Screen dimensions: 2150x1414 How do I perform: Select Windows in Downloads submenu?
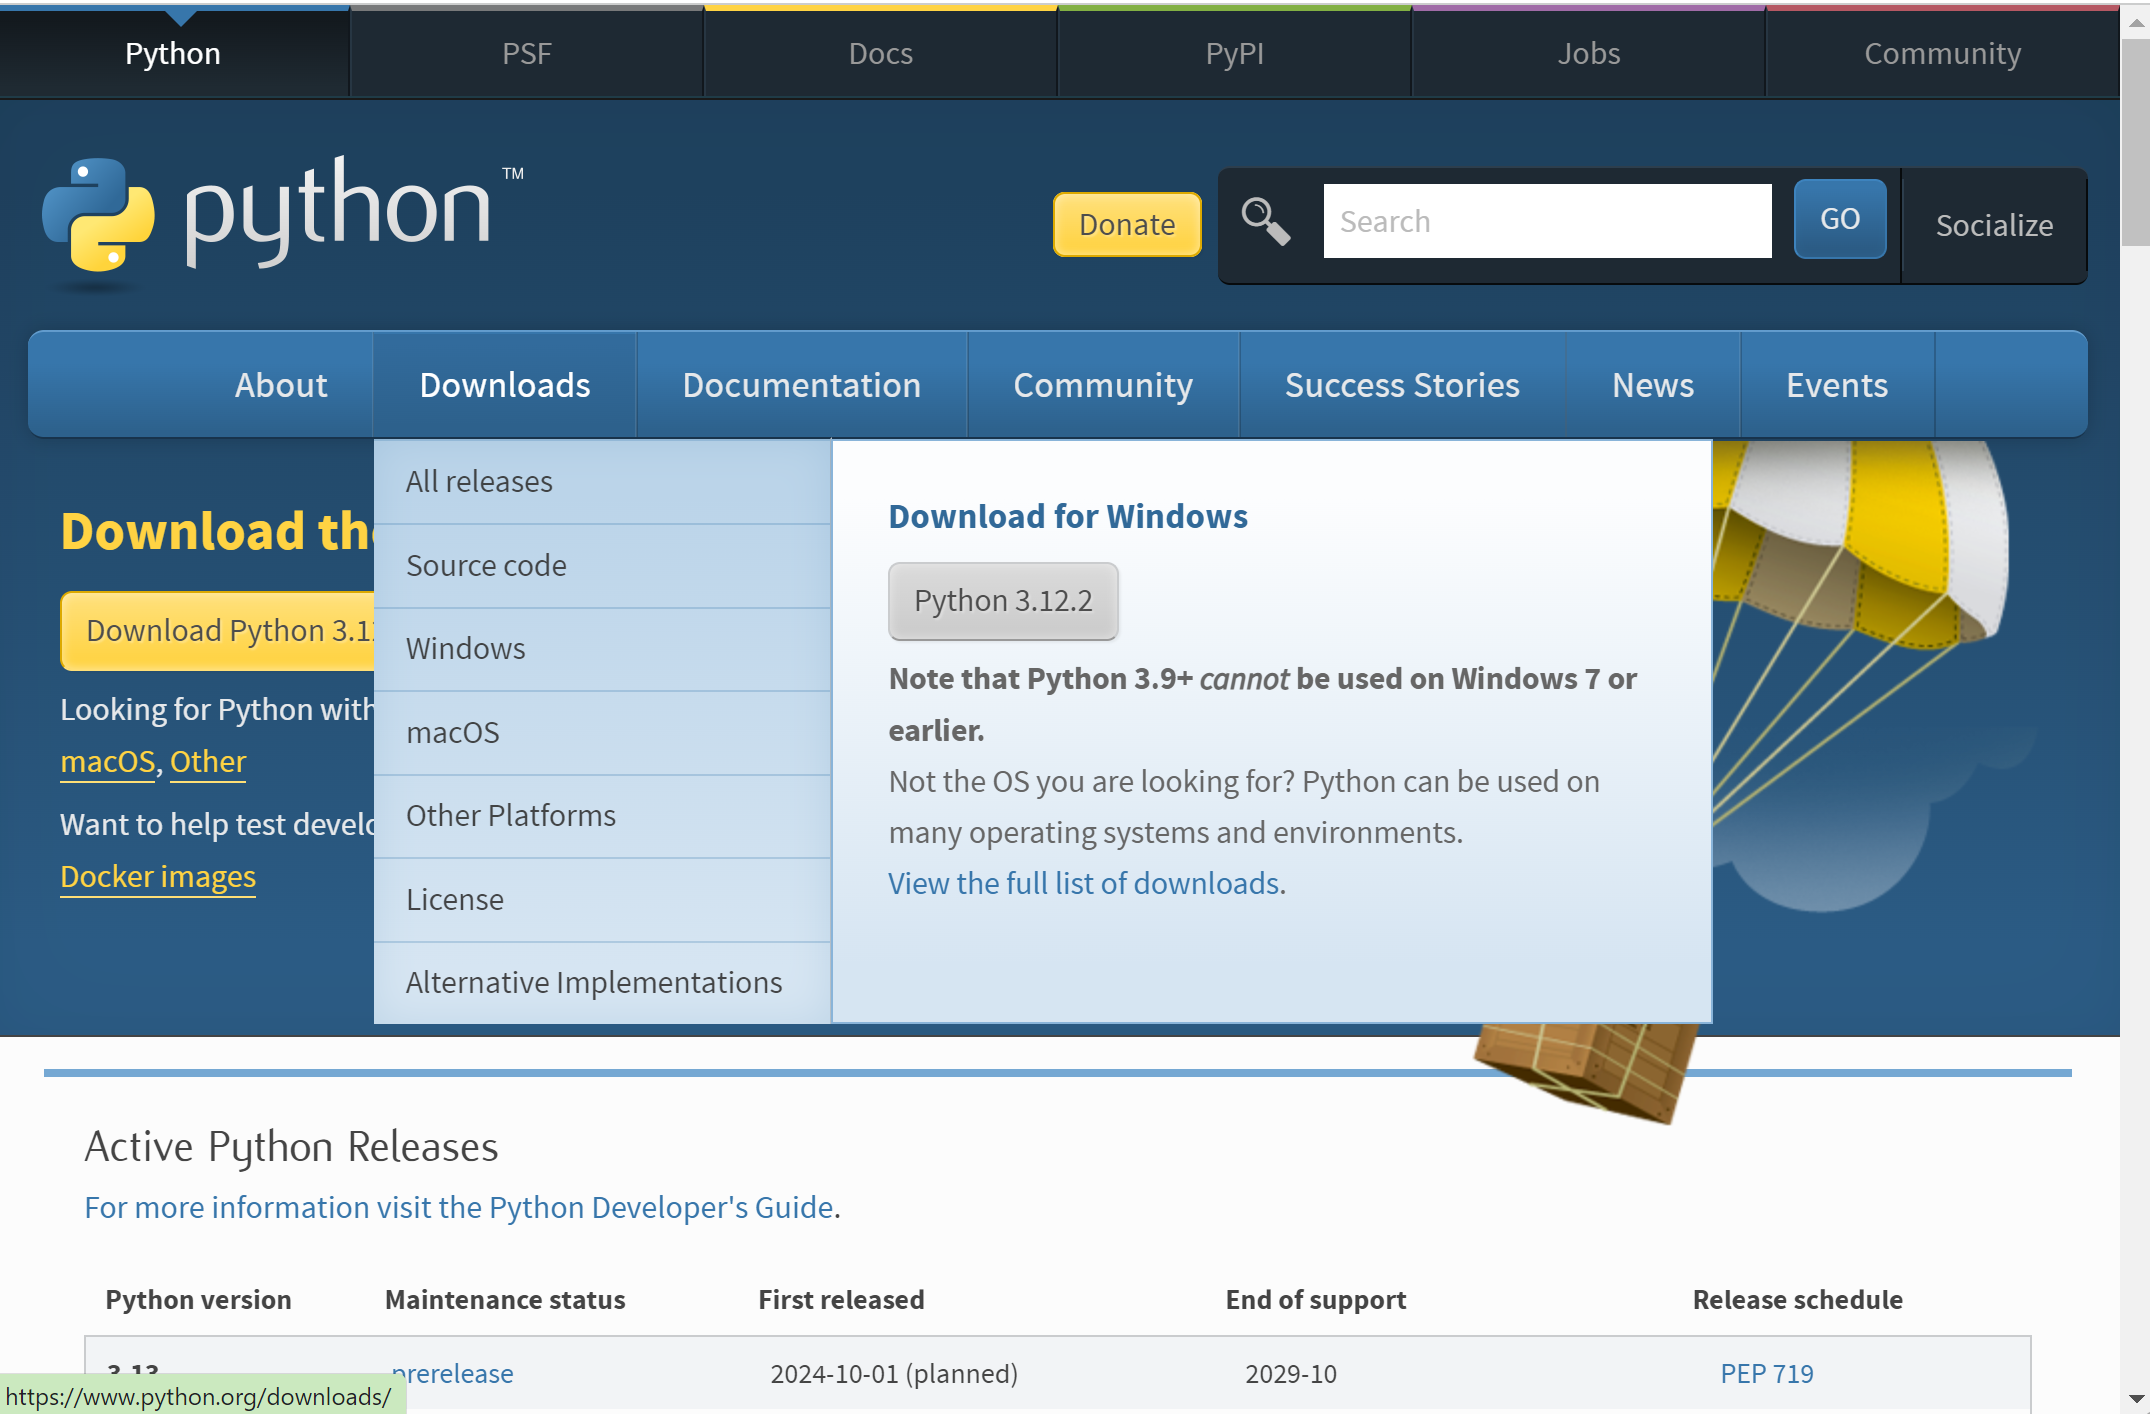(x=465, y=648)
